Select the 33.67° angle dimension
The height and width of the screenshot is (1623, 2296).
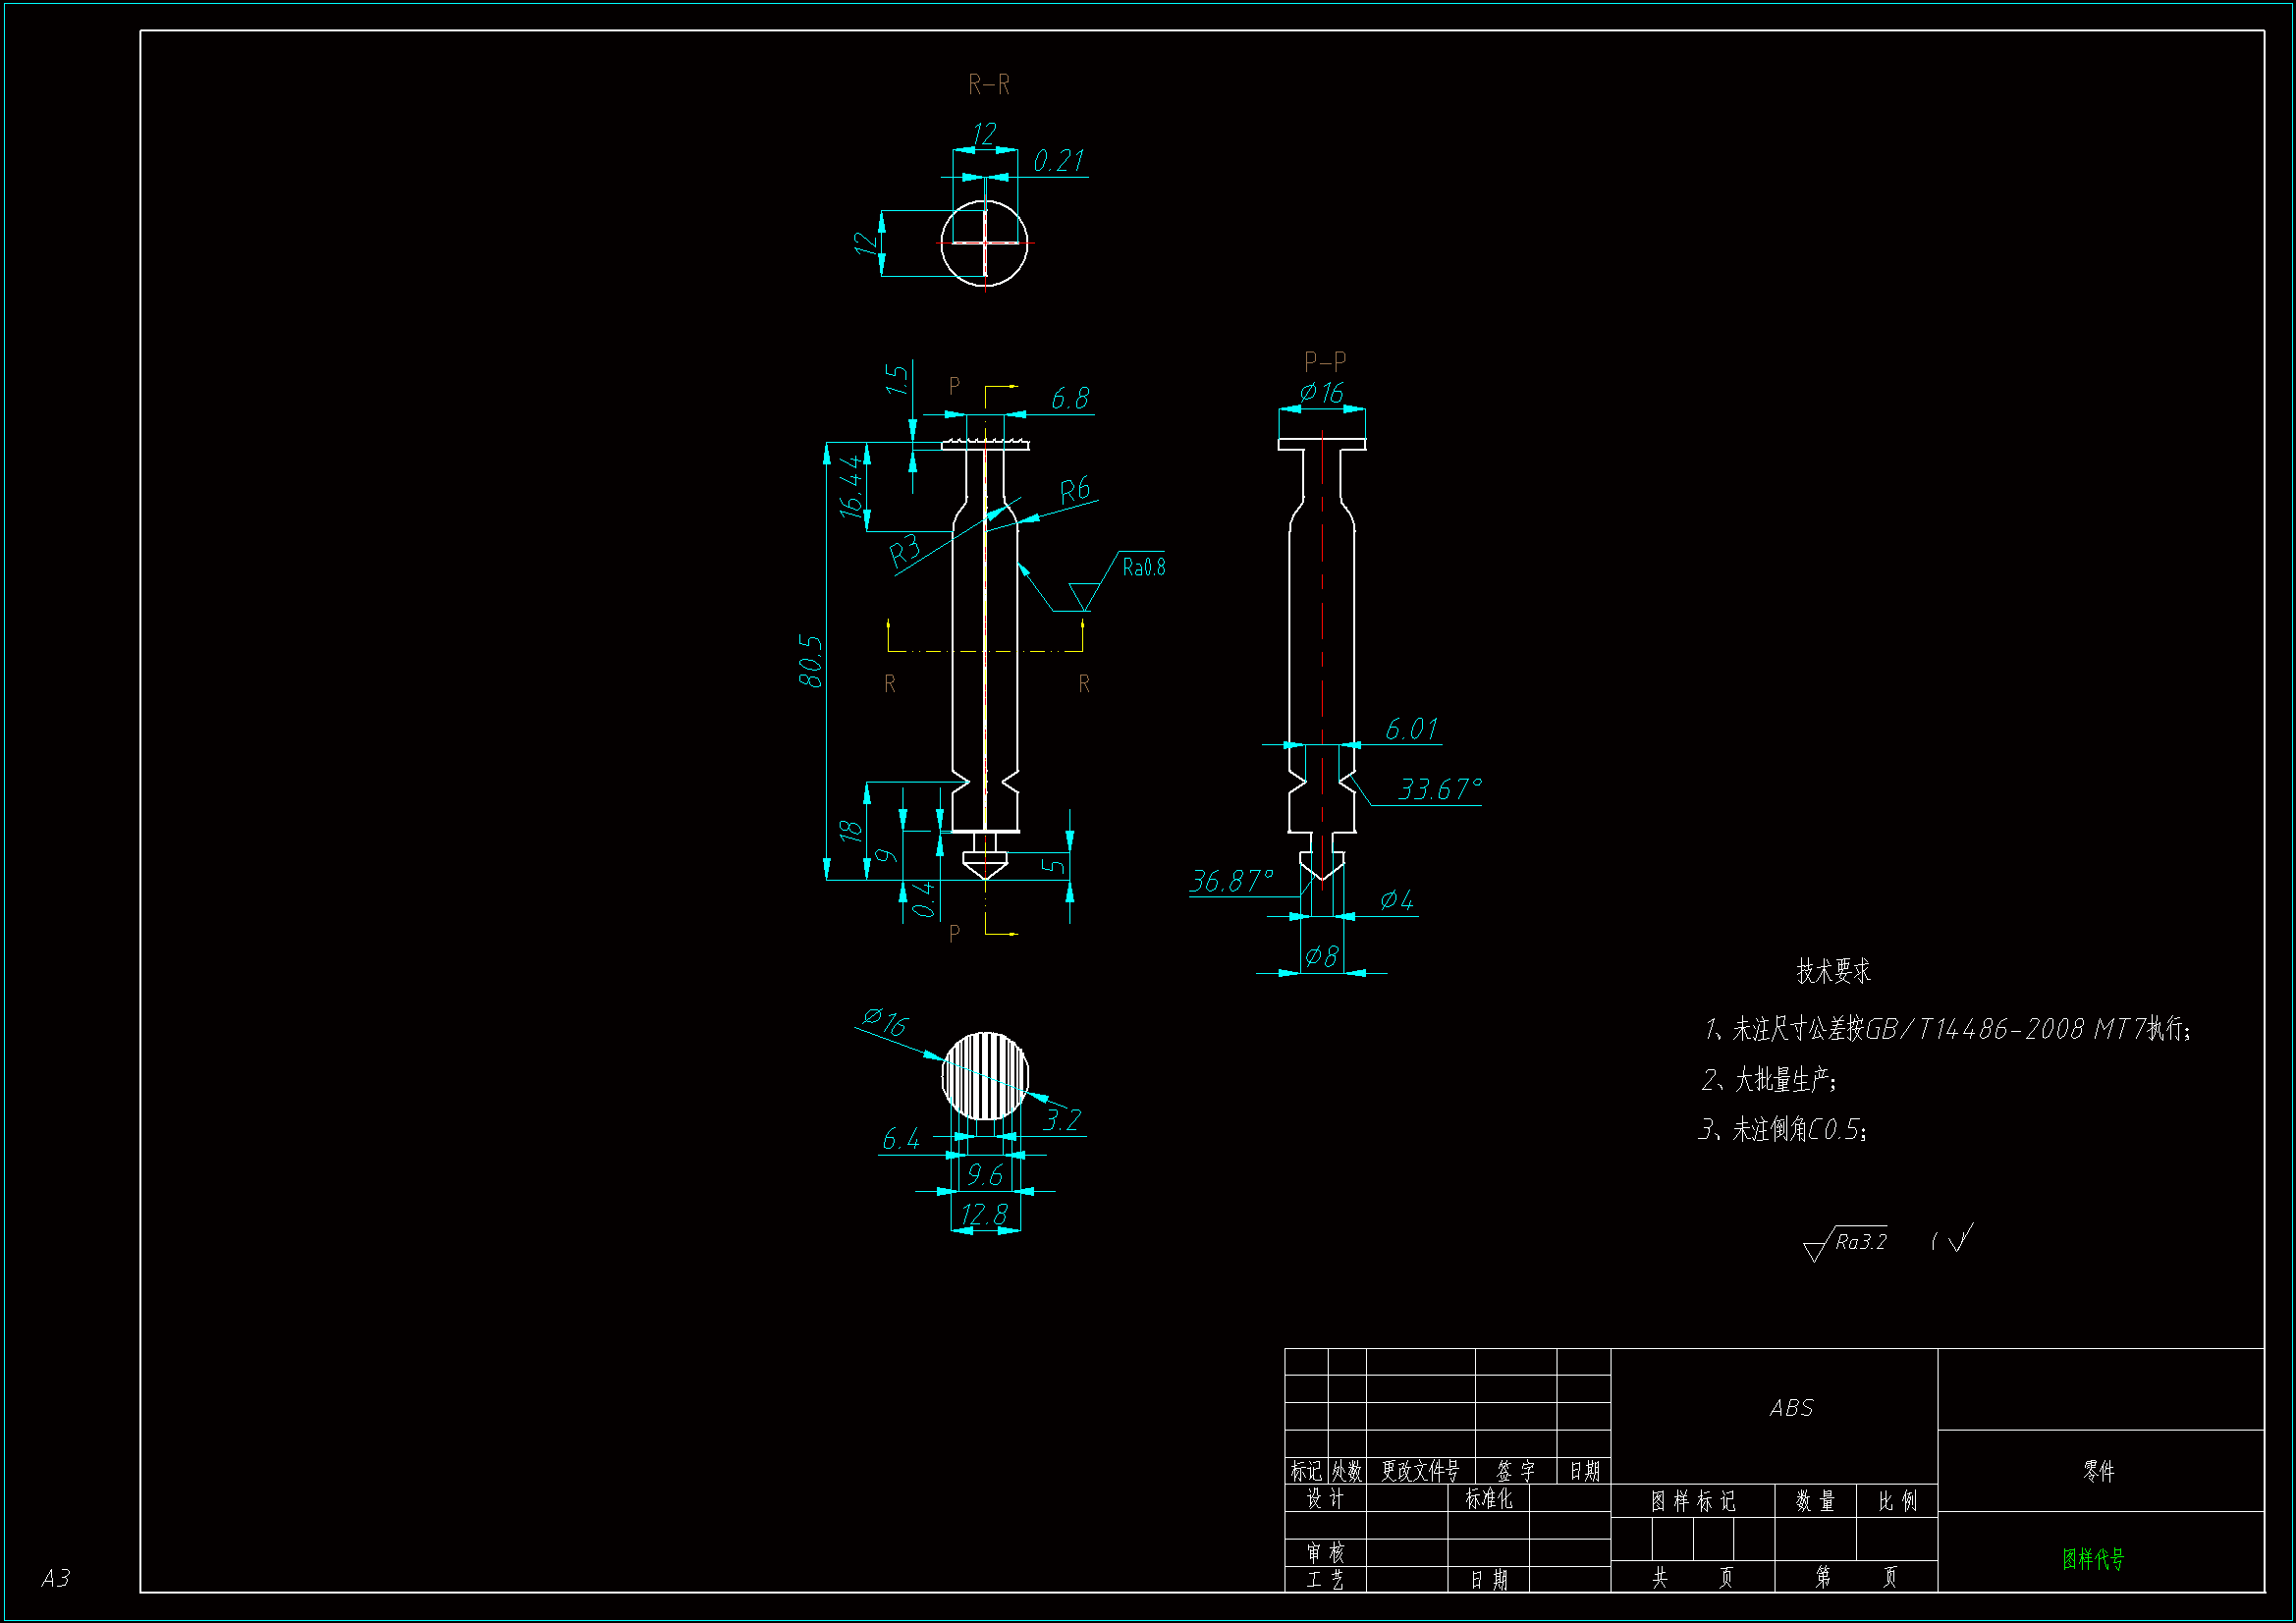[1438, 790]
